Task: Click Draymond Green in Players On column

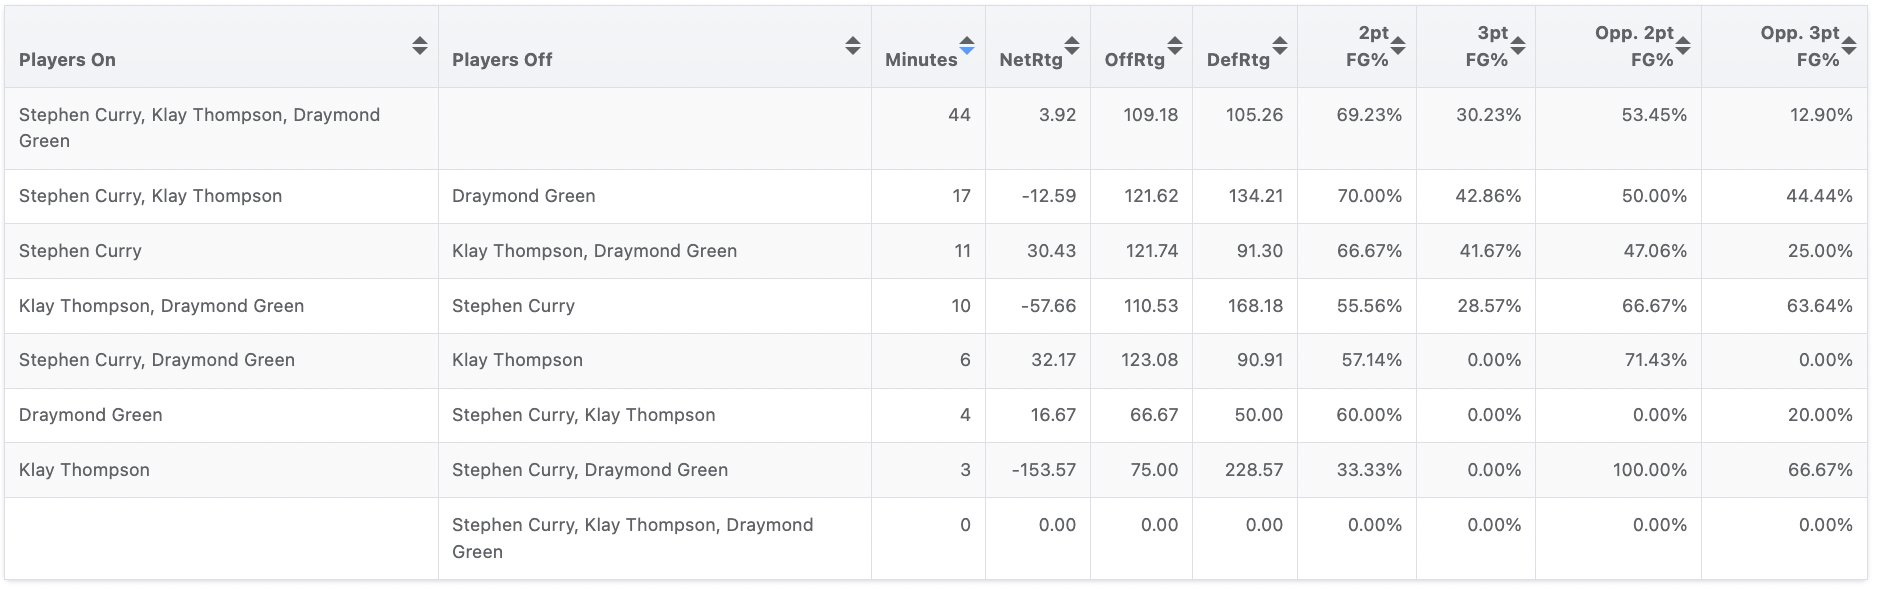Action: click(x=90, y=415)
